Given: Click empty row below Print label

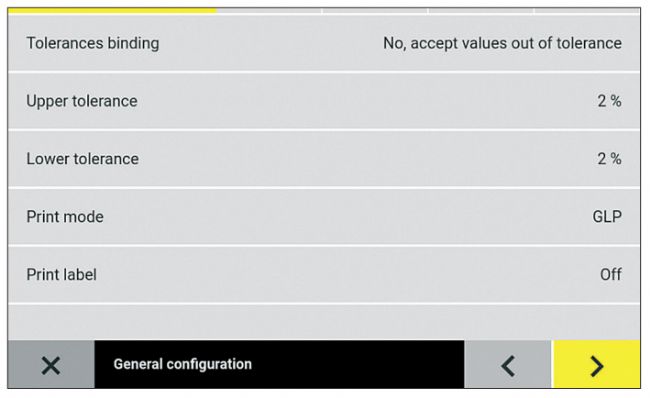Looking at the screenshot, I should coord(324,323).
